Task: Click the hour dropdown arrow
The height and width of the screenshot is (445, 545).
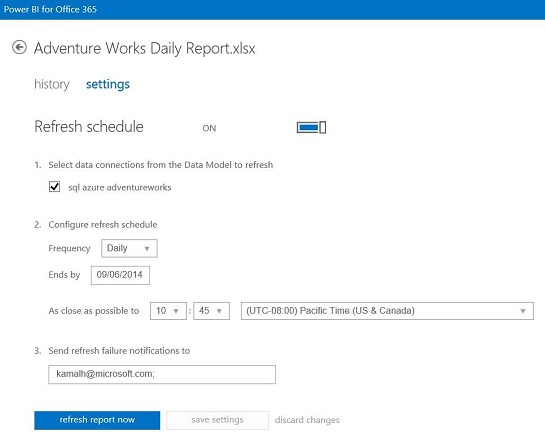Action: [176, 311]
